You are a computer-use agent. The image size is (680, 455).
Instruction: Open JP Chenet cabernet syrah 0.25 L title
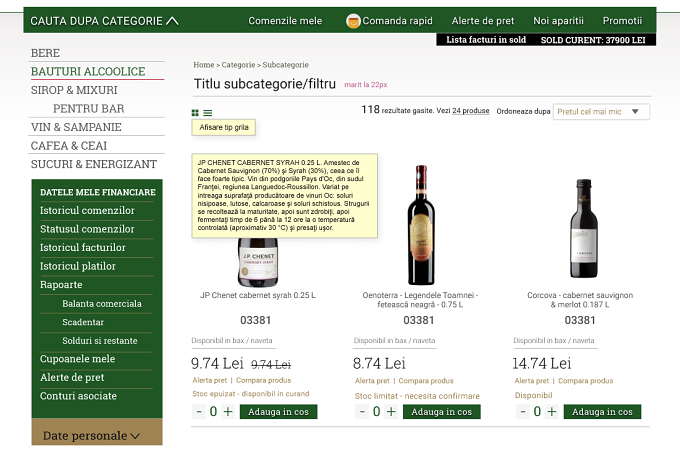coord(258,295)
